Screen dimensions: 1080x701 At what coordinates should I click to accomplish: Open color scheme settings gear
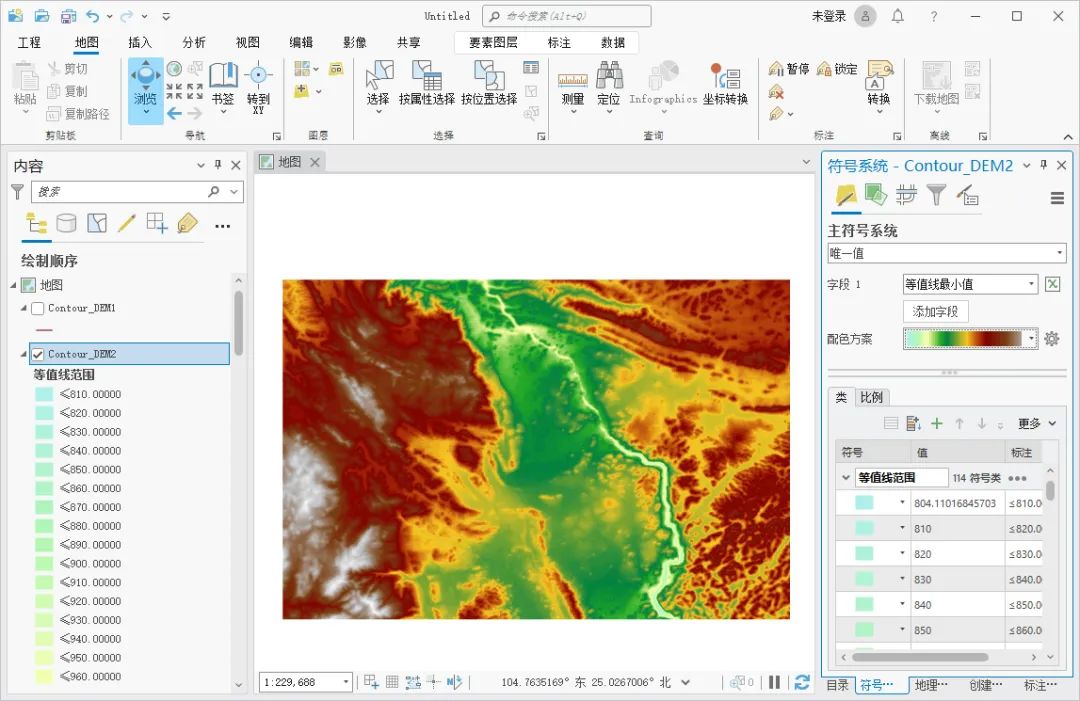tap(1051, 339)
